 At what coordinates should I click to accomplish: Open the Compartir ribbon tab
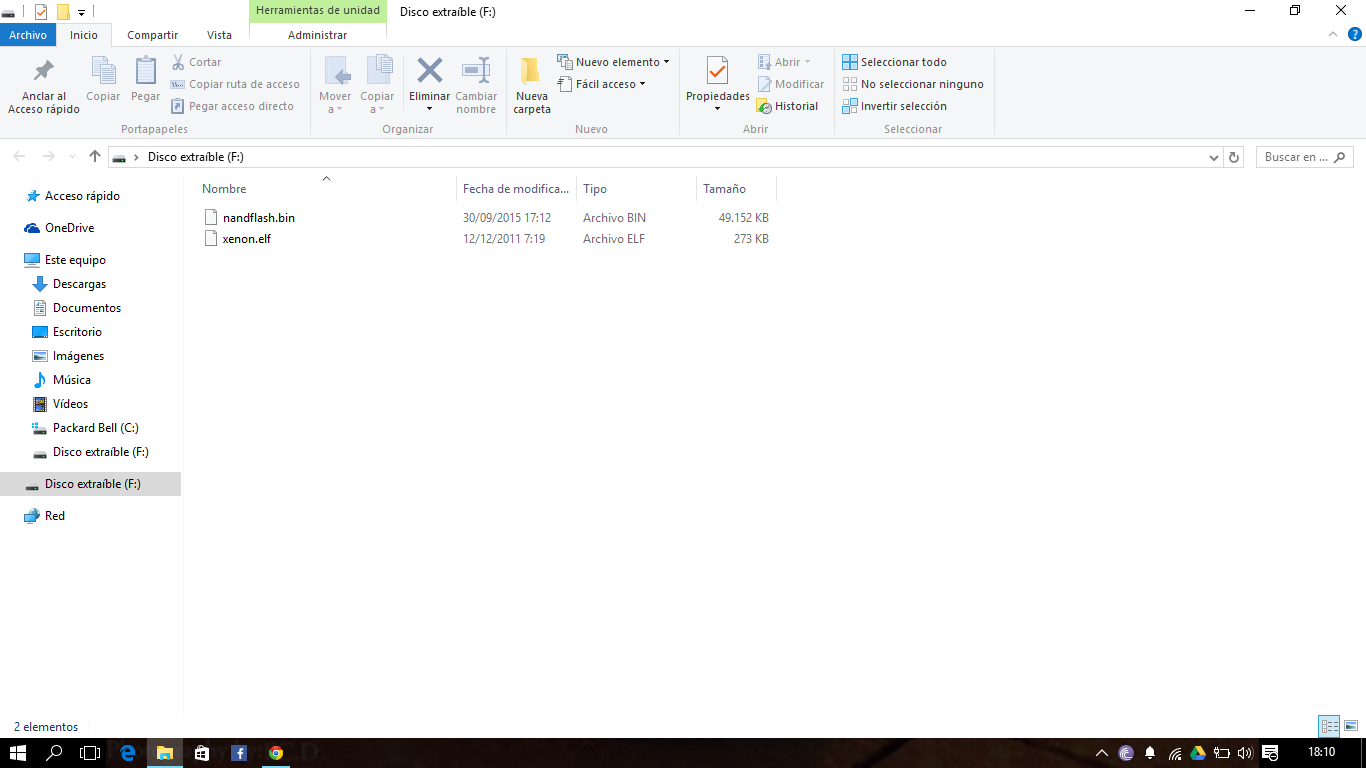coord(152,35)
